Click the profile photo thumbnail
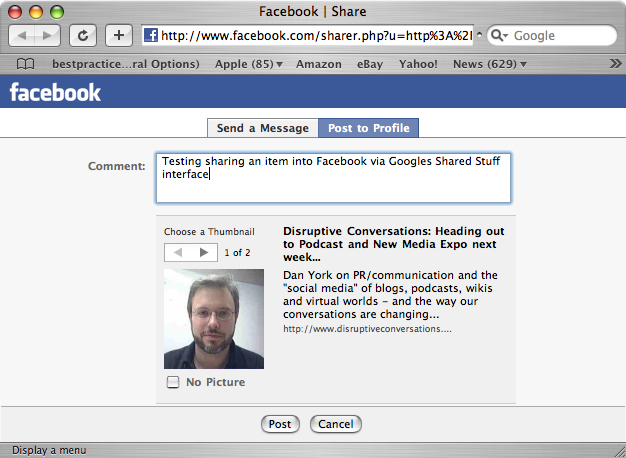 coord(214,319)
